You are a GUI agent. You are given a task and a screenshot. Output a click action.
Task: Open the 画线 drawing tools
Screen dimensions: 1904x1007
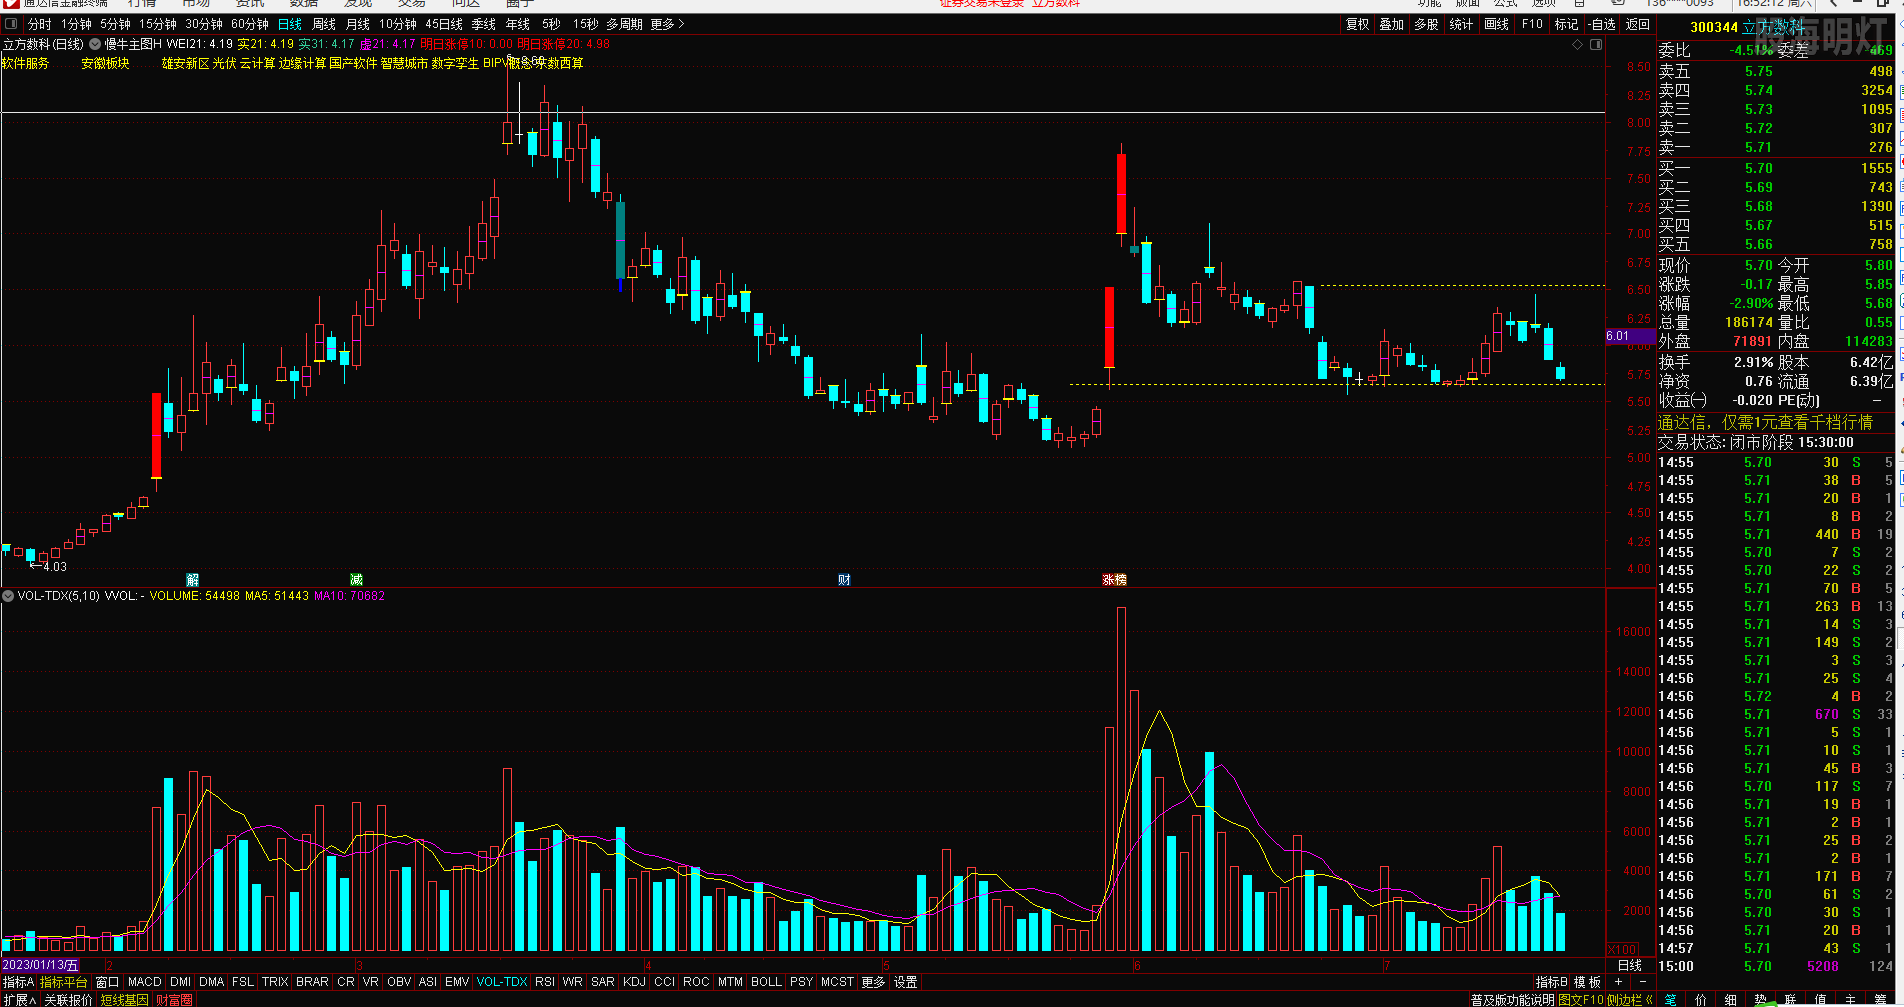[x=1496, y=24]
